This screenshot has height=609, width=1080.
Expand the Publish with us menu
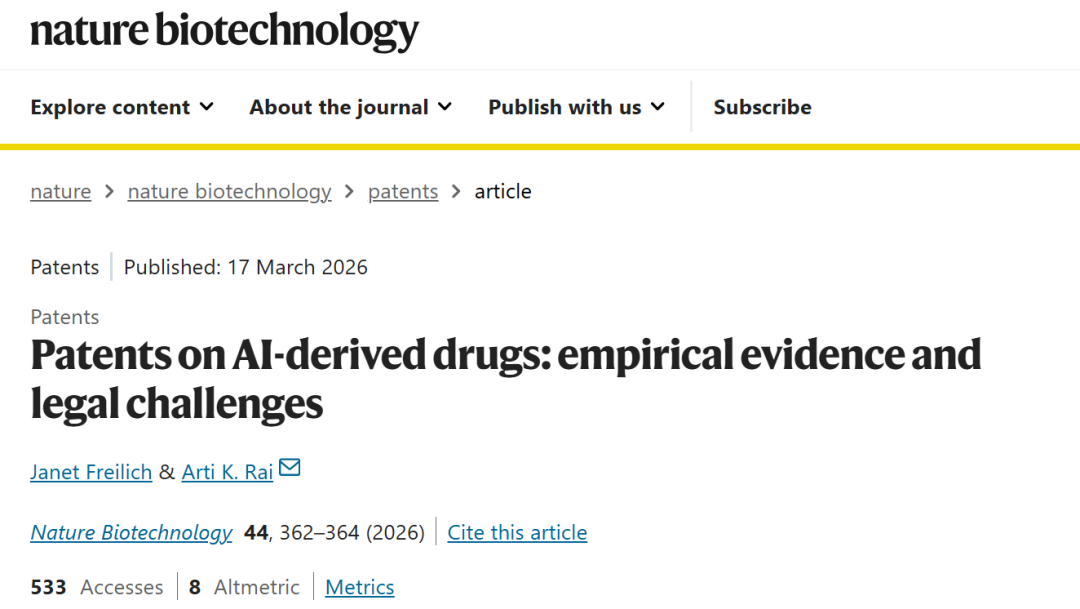pyautogui.click(x=576, y=107)
